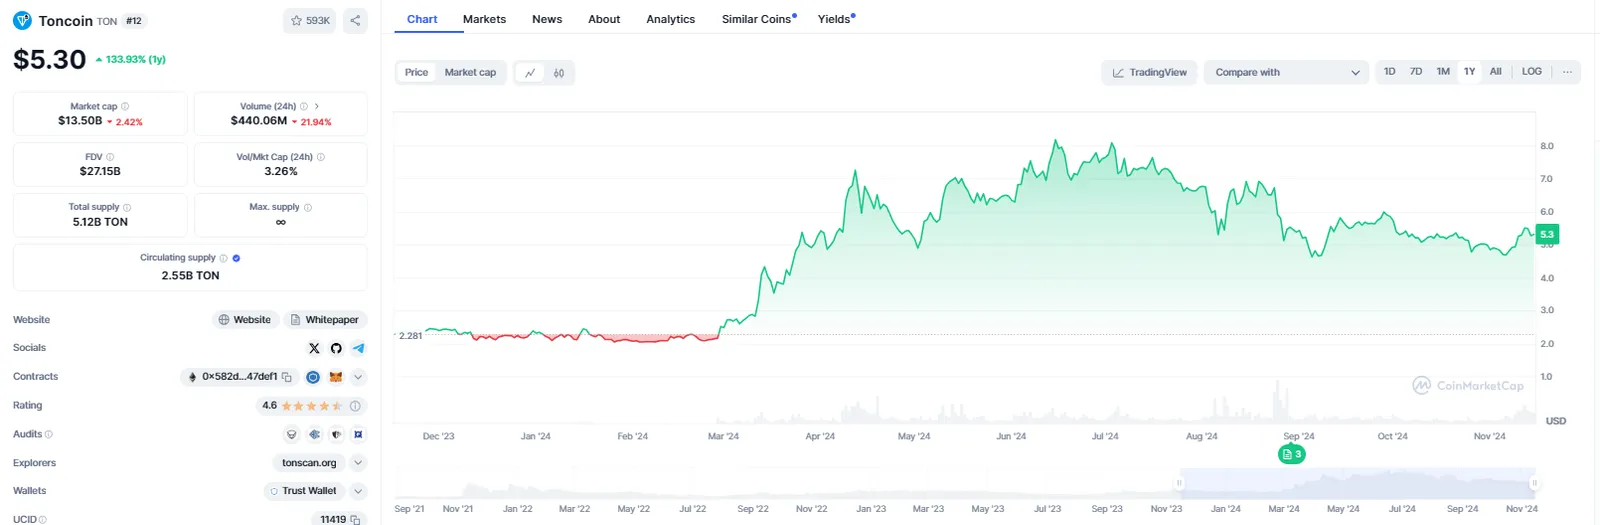Click the UCID info icon
Viewport: 1600px width, 525px height.
[x=43, y=520]
